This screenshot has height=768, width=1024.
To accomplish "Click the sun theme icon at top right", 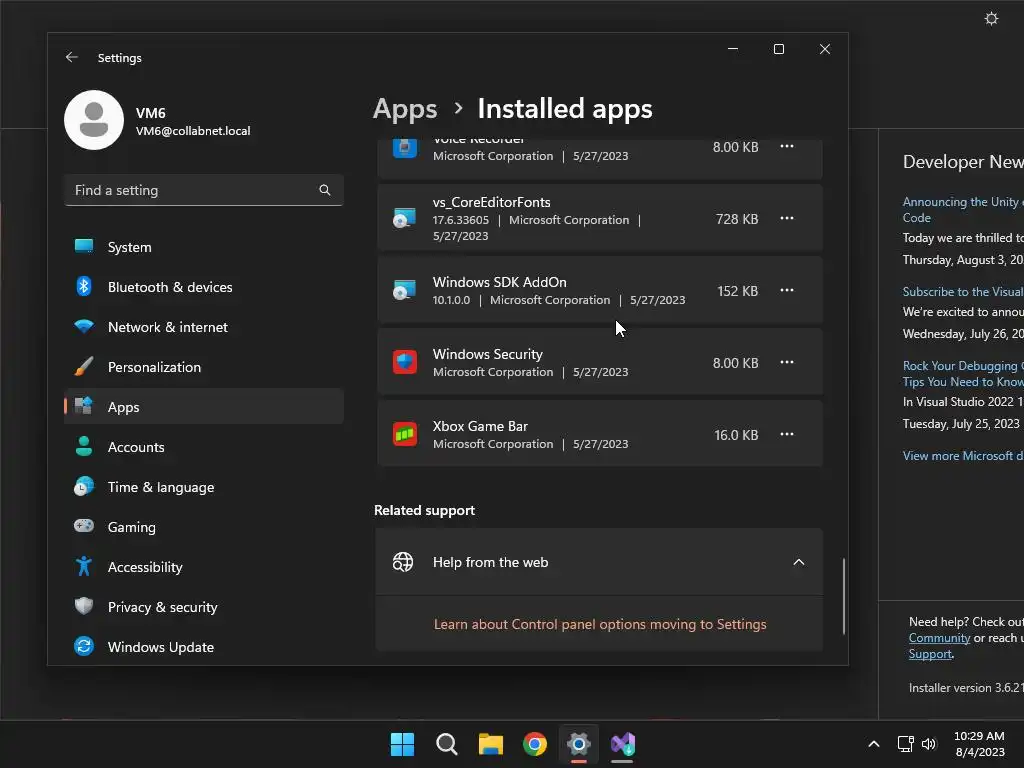I will [x=991, y=18].
